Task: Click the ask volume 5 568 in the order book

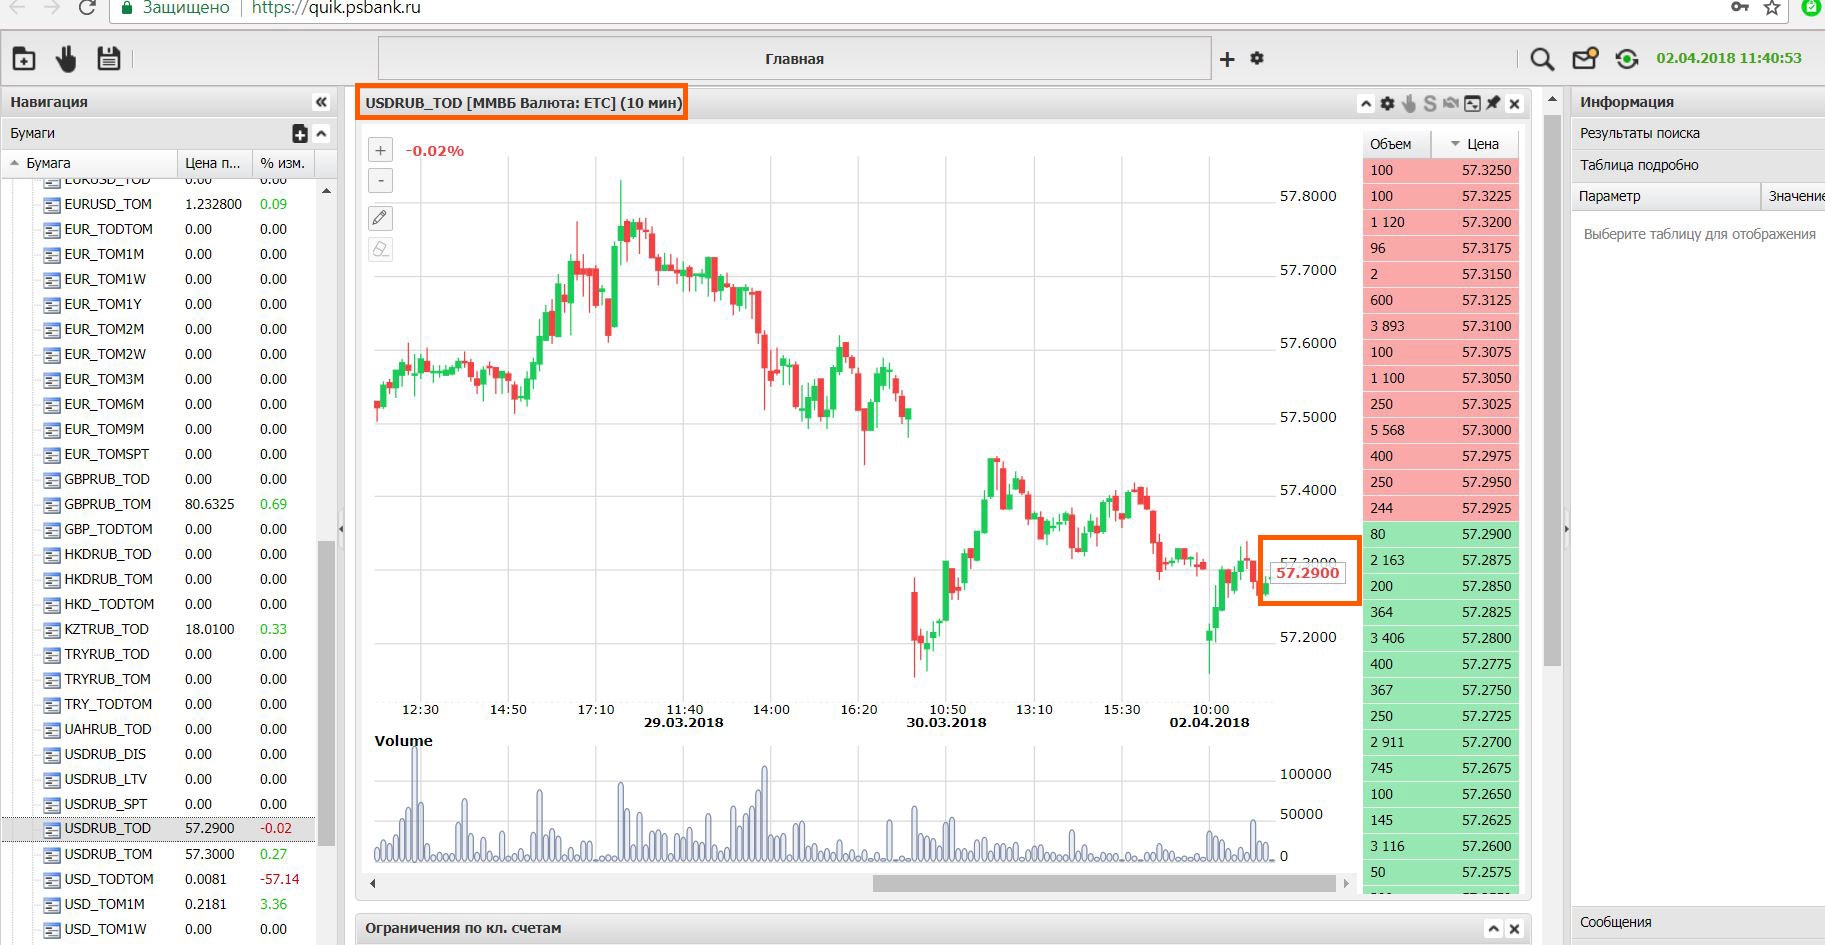Action: 1387,430
